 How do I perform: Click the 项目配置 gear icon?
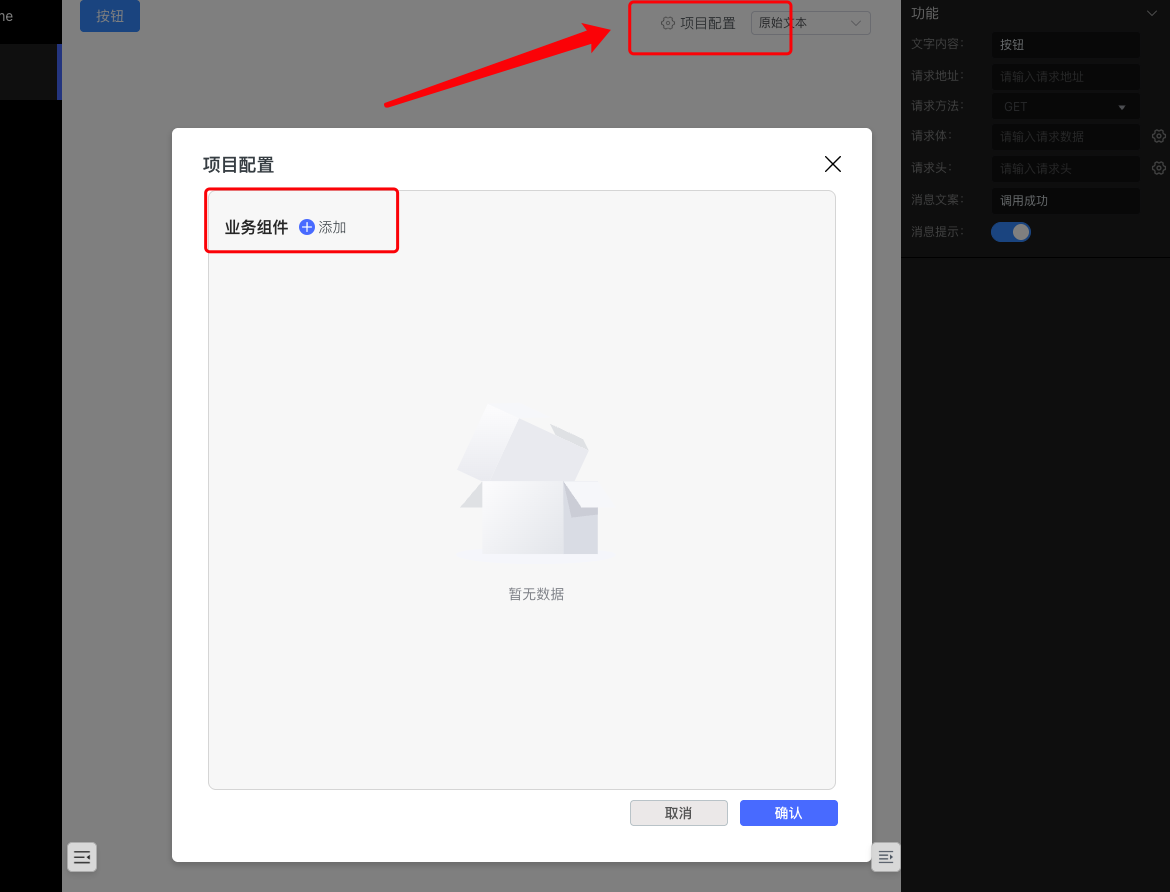668,23
